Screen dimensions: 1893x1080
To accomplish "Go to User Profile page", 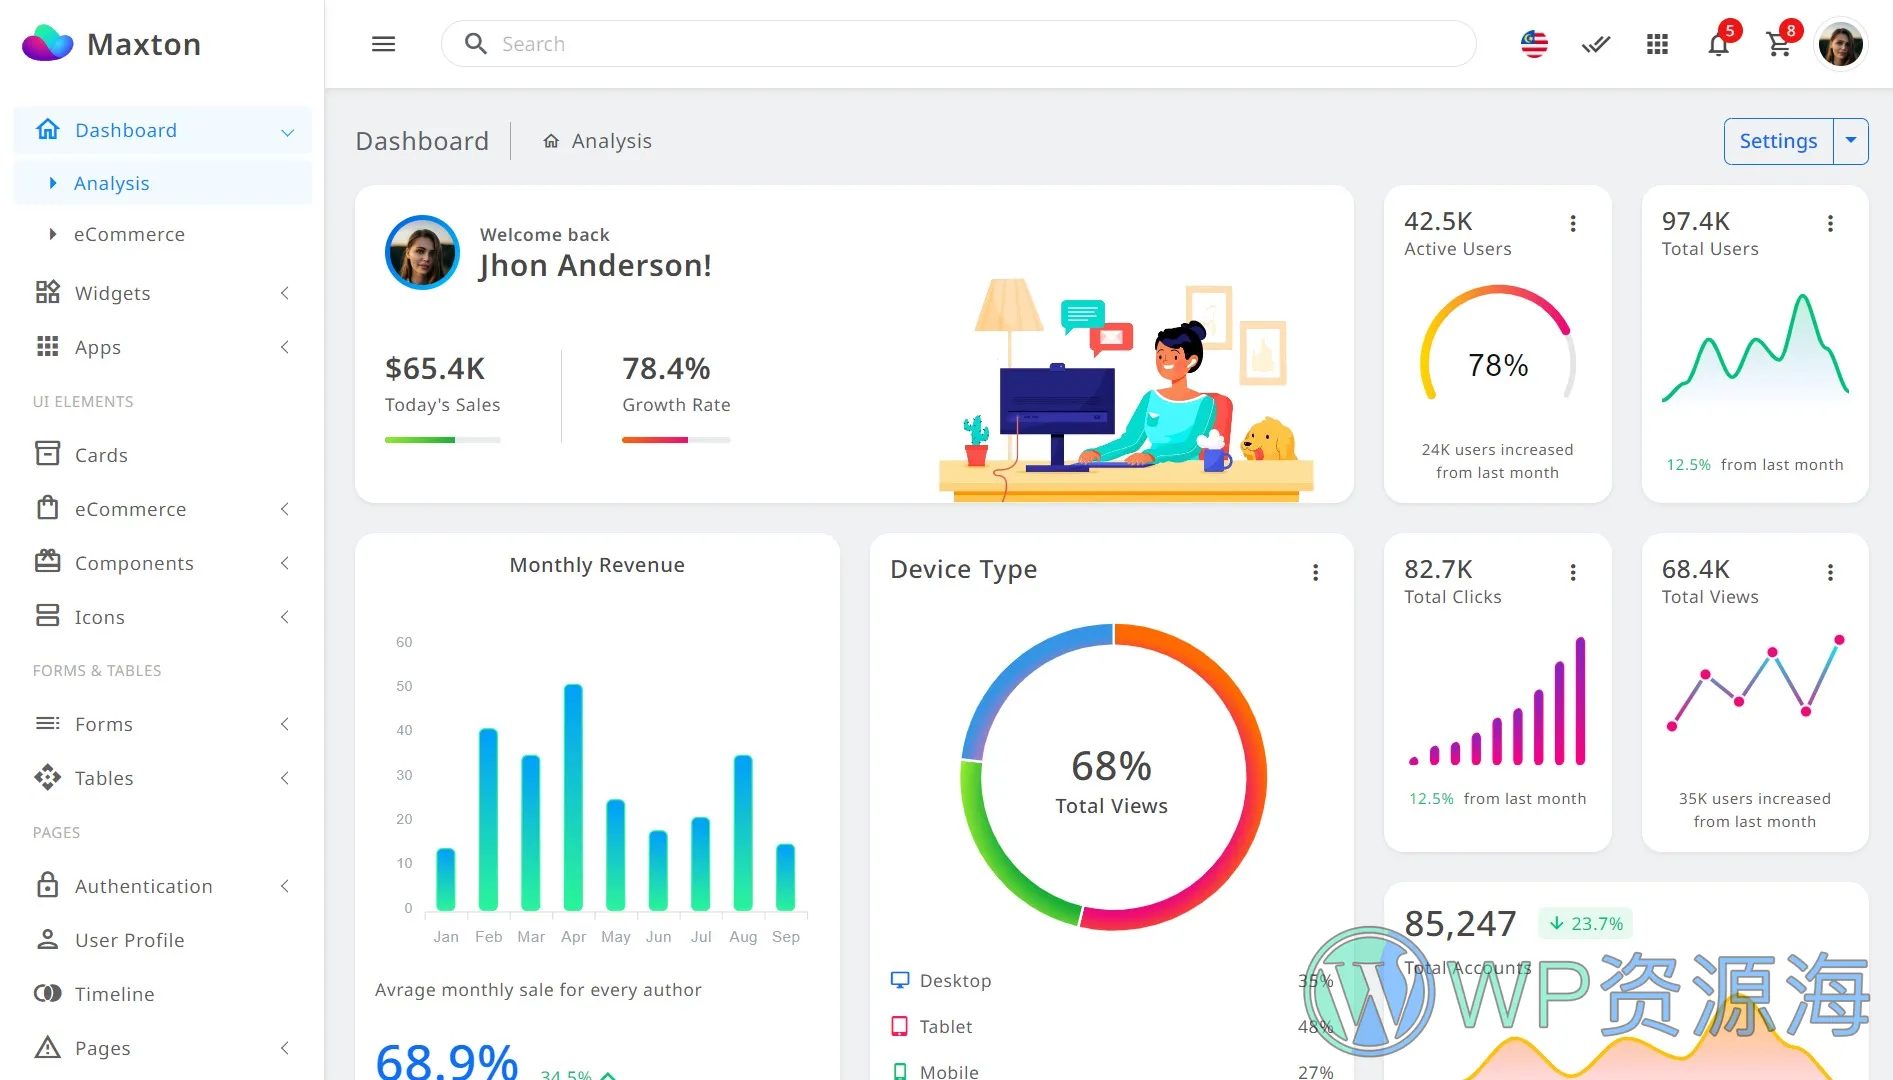I will pyautogui.click(x=129, y=940).
